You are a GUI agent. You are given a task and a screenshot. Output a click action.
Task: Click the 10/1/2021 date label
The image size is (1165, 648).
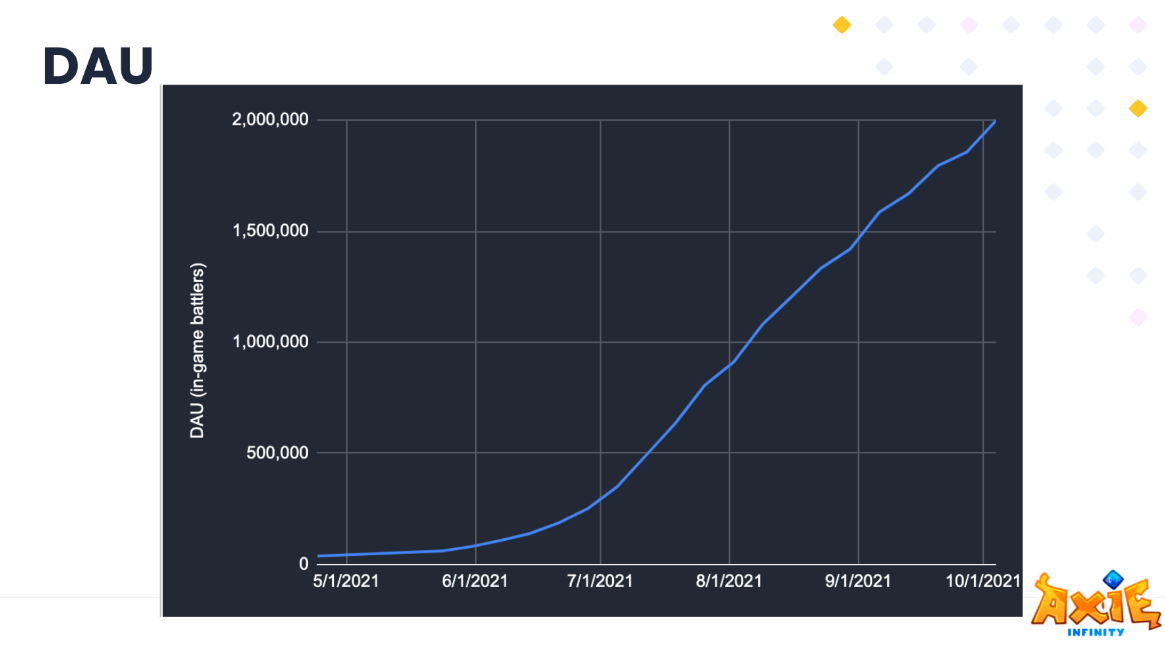tap(983, 581)
